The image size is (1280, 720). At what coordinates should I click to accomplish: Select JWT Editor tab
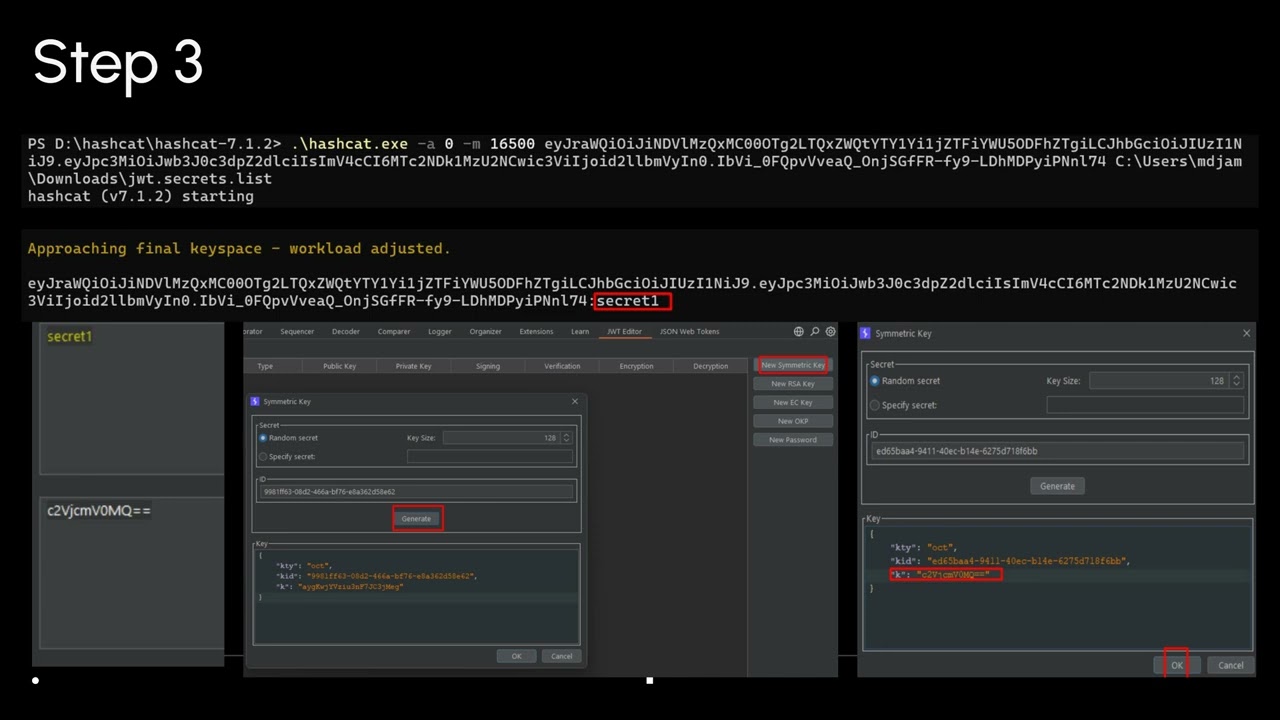click(625, 332)
